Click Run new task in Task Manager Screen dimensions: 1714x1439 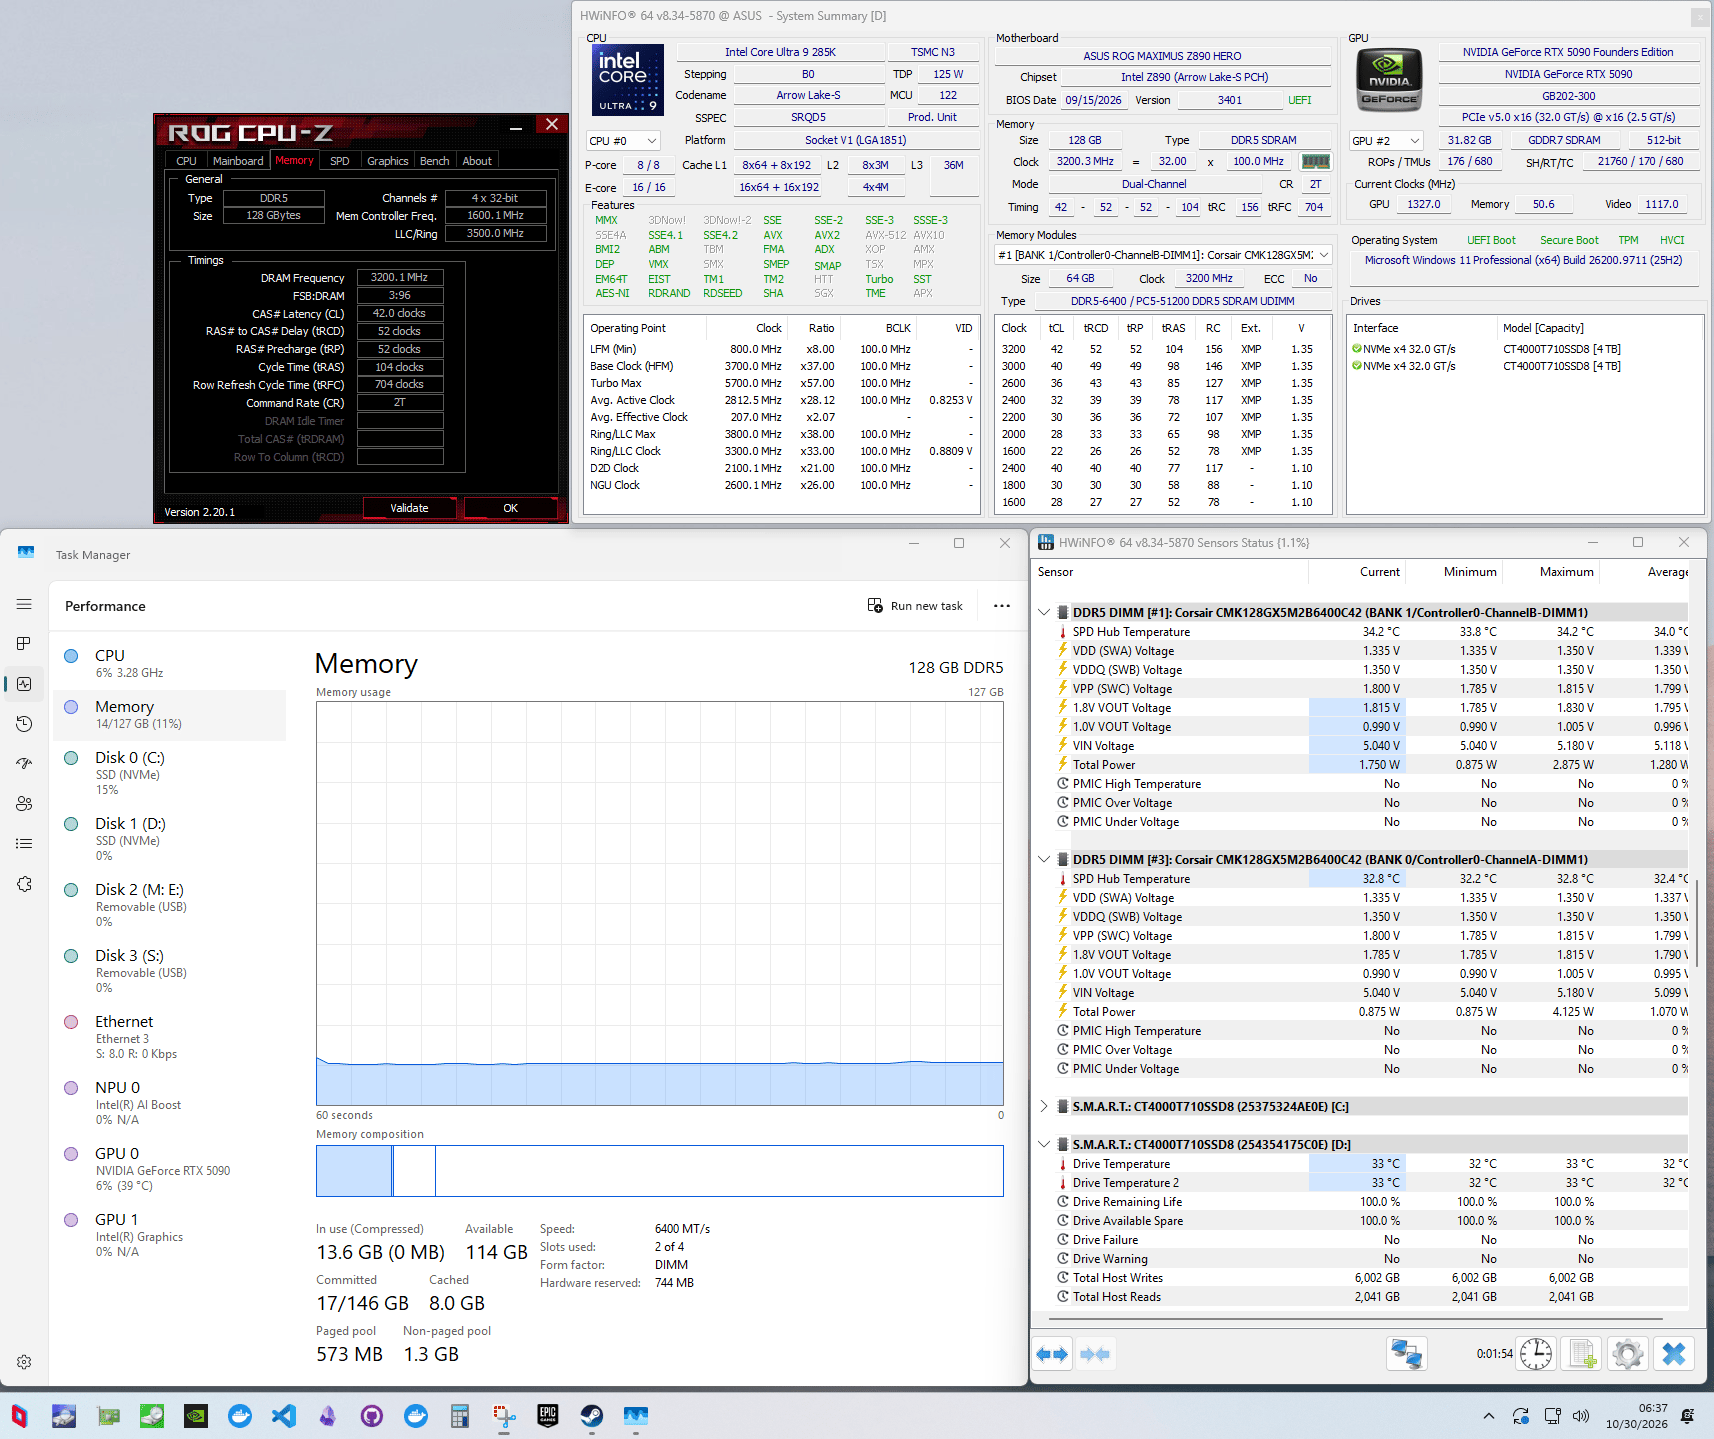[x=915, y=606]
